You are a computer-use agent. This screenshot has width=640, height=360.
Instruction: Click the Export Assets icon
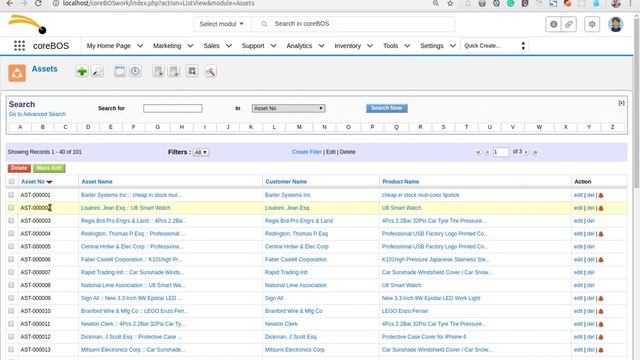click(174, 71)
